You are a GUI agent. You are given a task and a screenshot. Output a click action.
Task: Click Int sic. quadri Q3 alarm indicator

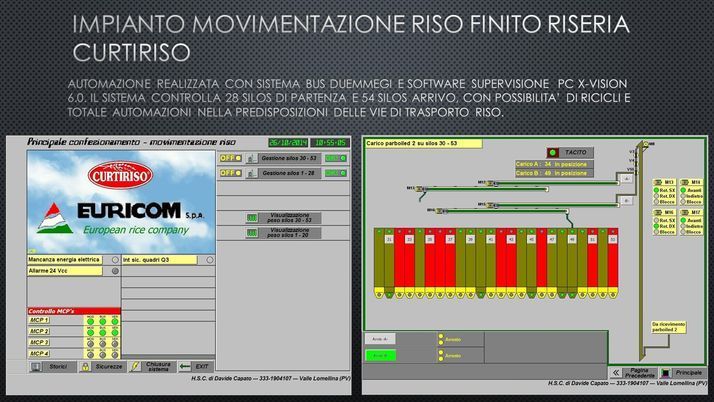pyautogui.click(x=209, y=260)
